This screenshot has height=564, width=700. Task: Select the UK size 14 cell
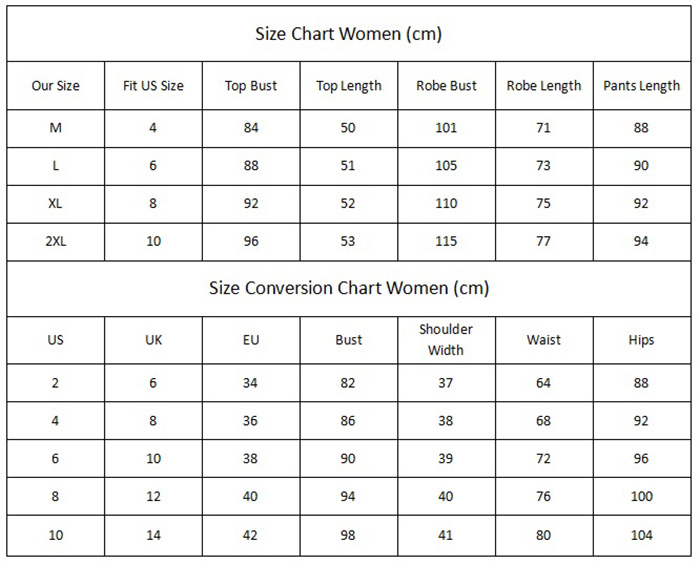(x=154, y=535)
